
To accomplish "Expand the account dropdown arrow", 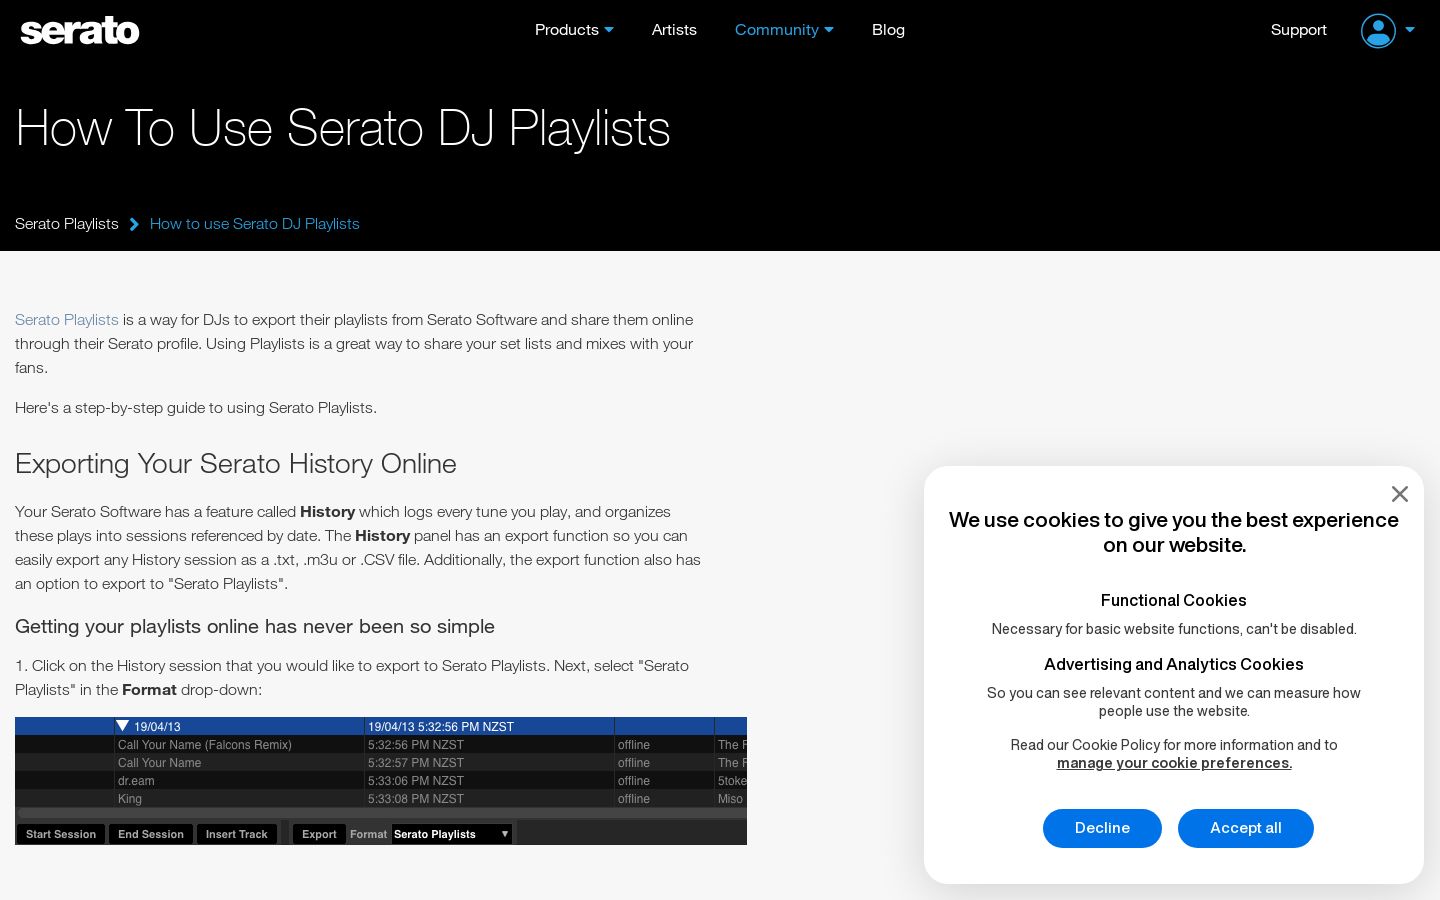I will 1410,30.
